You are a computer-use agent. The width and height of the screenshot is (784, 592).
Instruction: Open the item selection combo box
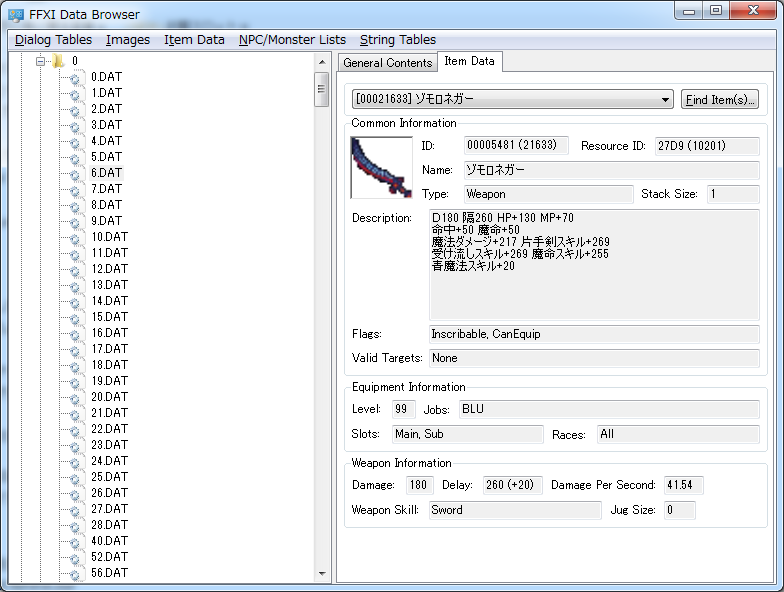tap(512, 99)
